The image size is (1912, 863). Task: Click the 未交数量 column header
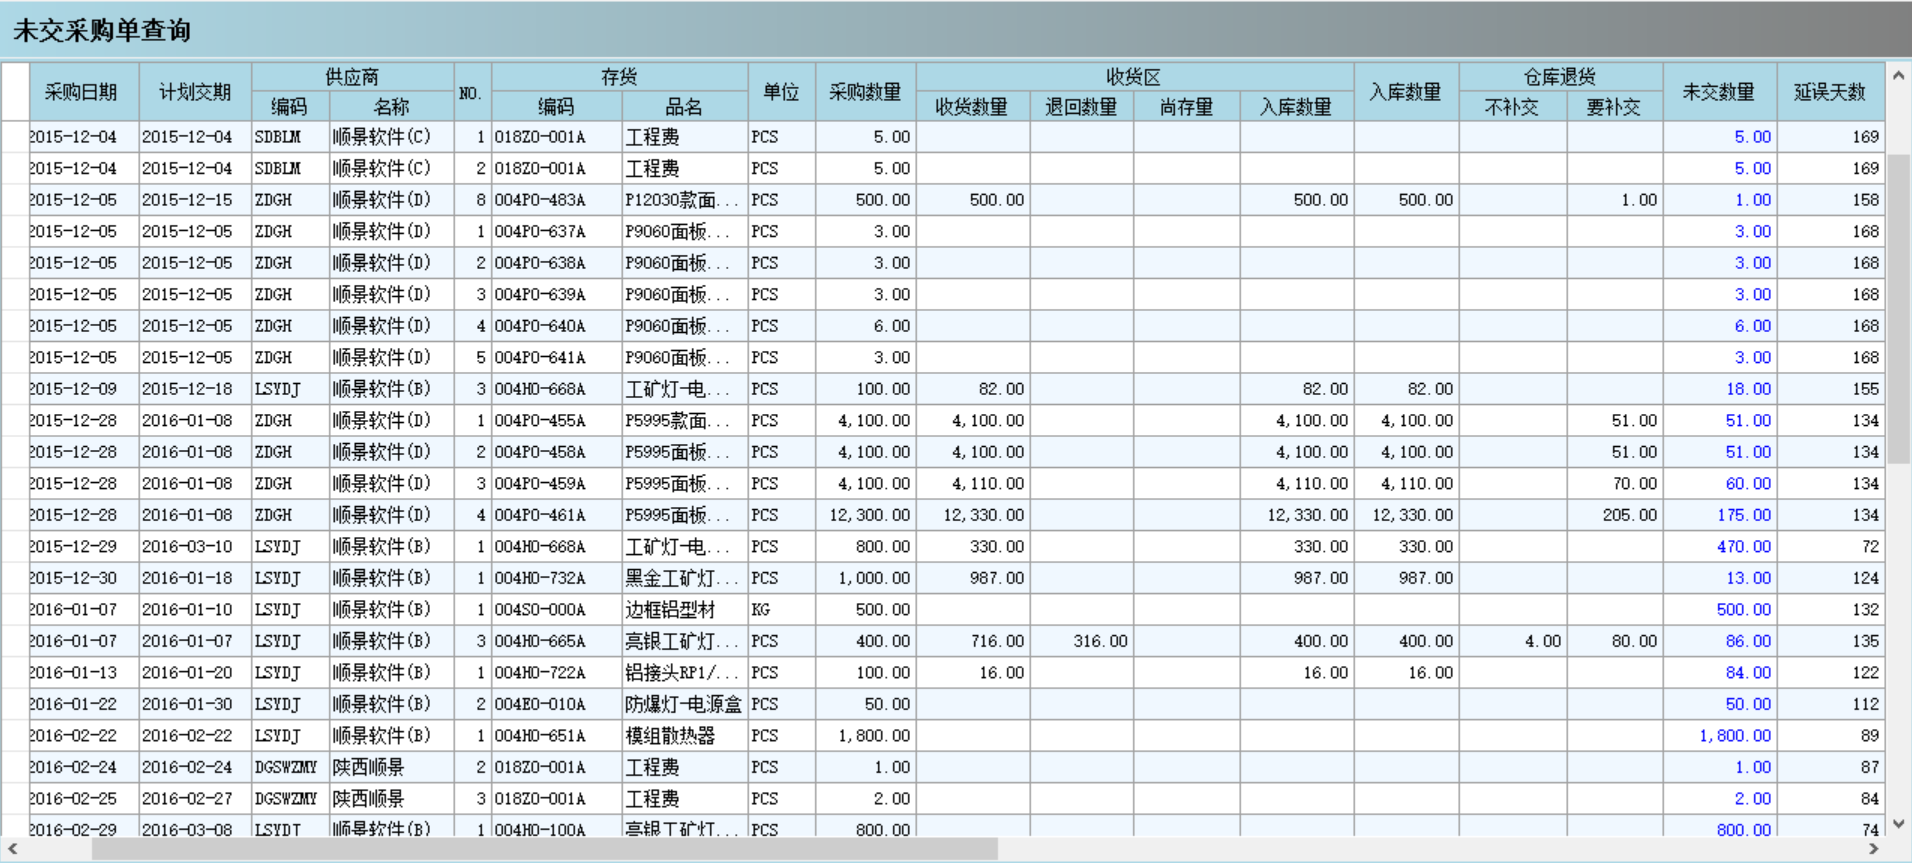[1719, 92]
